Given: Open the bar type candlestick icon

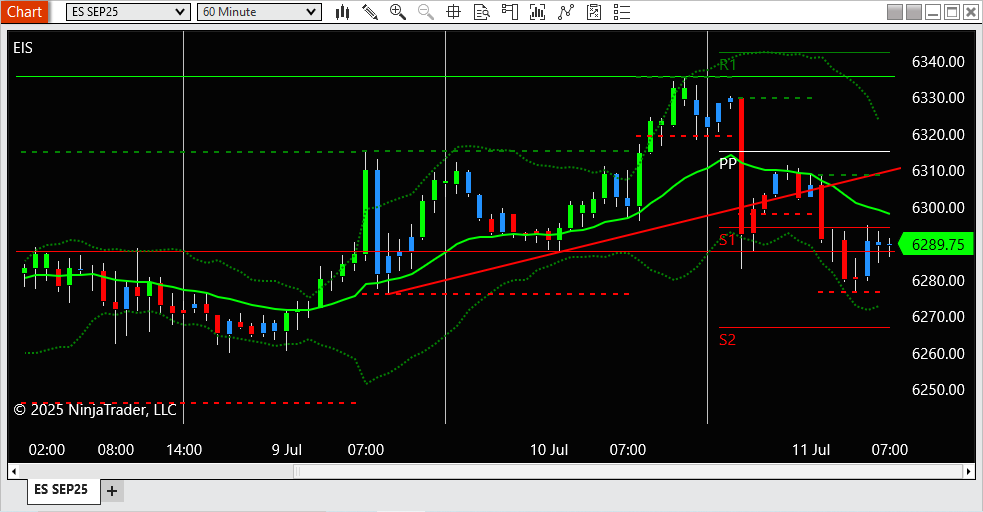Looking at the screenshot, I should pos(342,12).
